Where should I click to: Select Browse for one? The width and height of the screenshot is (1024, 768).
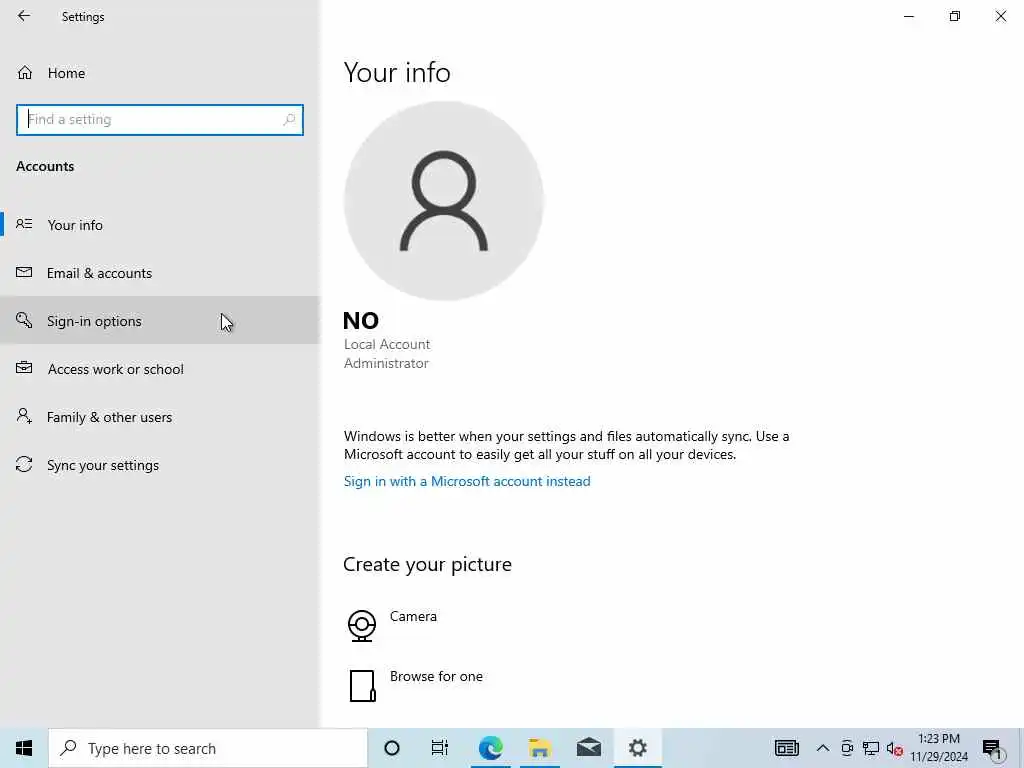coord(436,677)
